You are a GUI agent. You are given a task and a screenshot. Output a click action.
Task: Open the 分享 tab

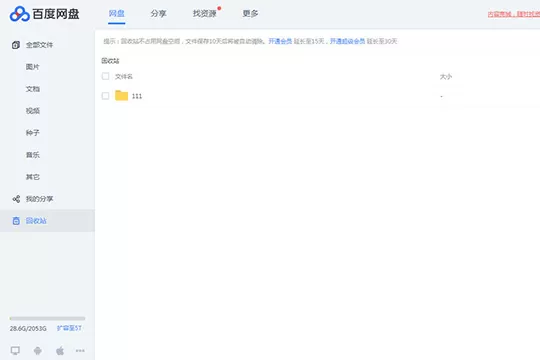pyautogui.click(x=158, y=13)
